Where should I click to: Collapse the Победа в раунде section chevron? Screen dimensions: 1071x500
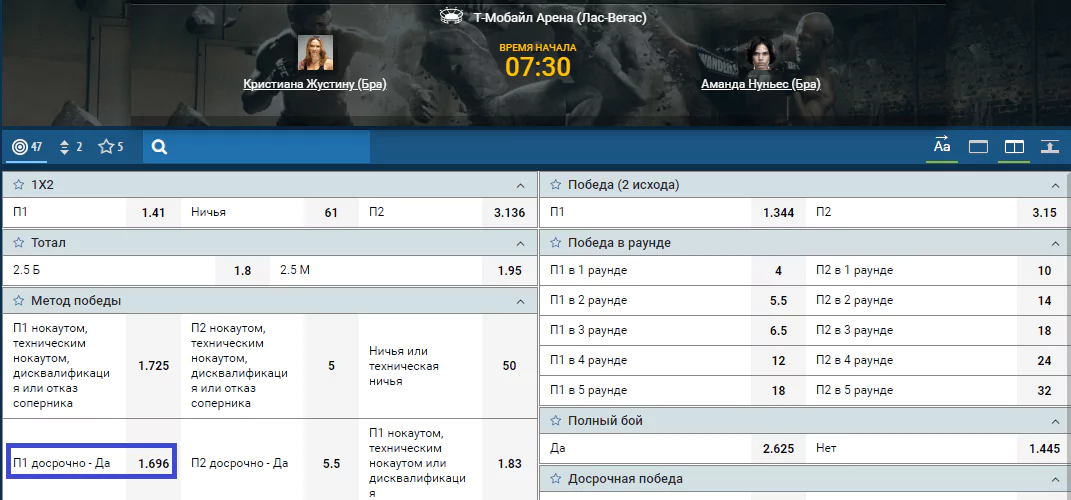[1057, 244]
